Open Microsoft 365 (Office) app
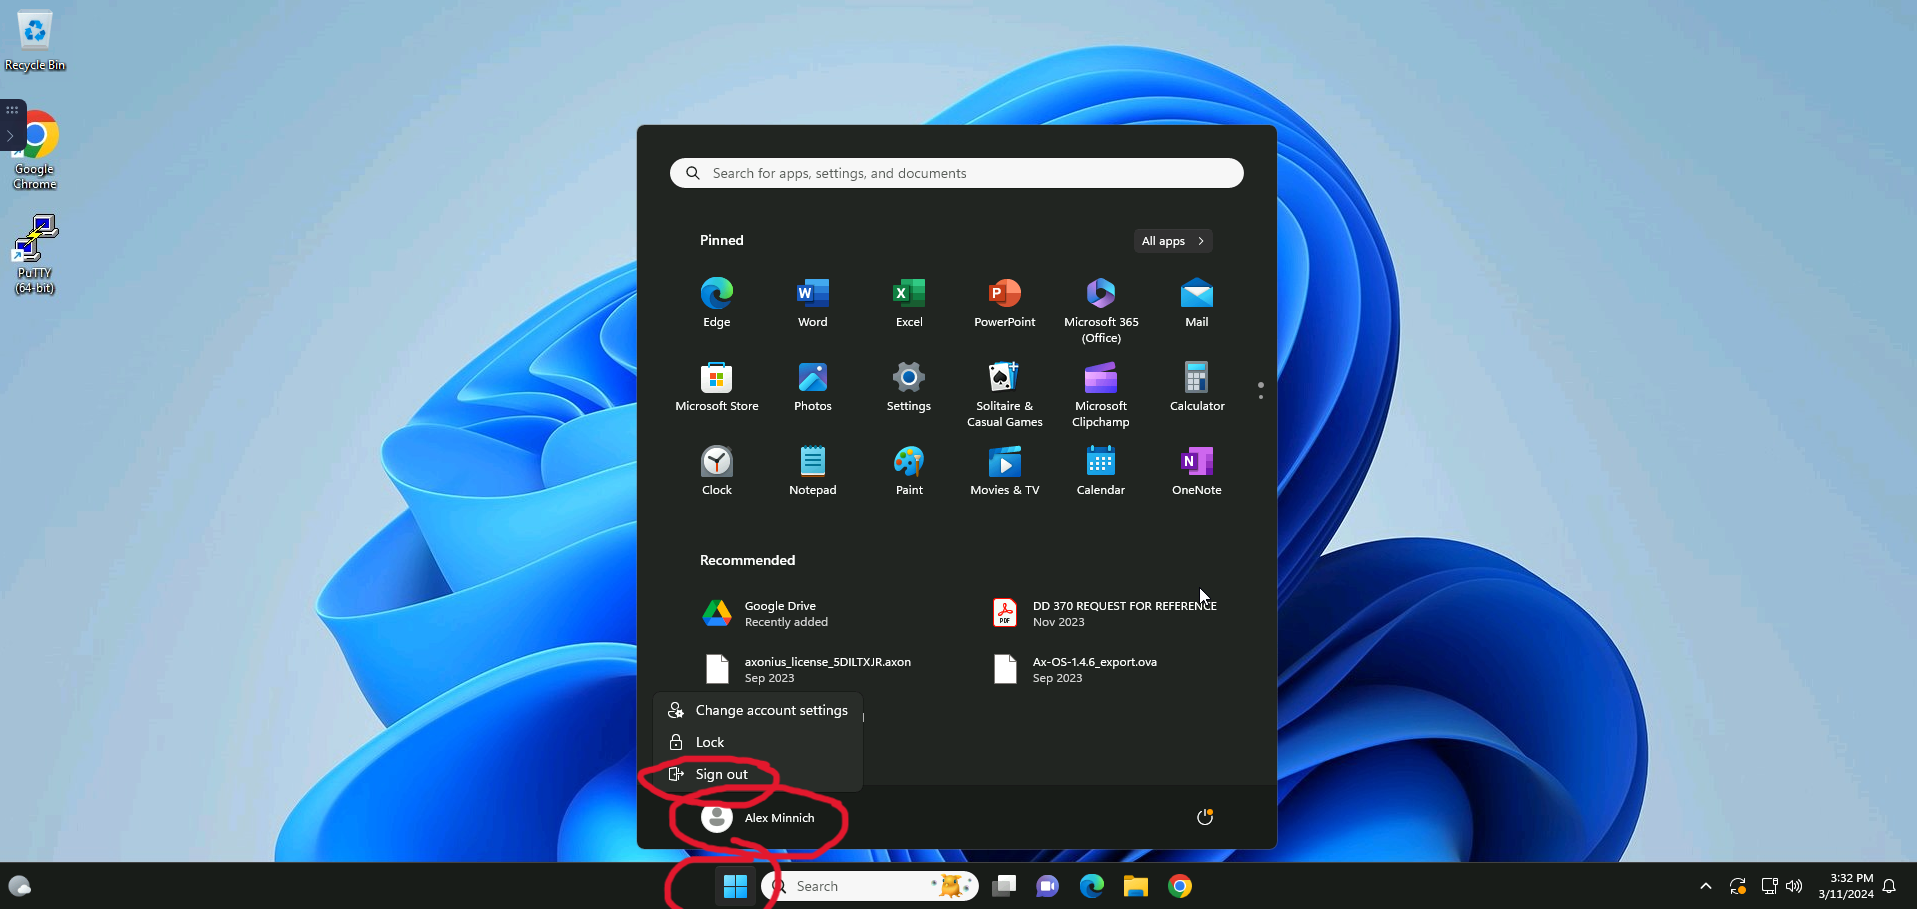1917x909 pixels. 1101,311
